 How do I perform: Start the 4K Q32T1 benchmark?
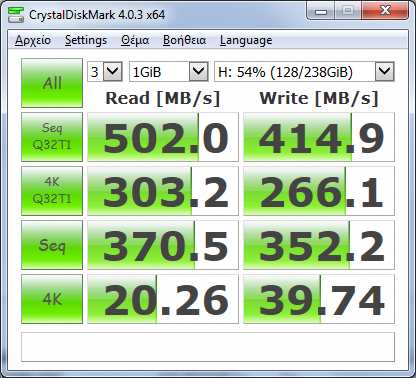tap(52, 191)
